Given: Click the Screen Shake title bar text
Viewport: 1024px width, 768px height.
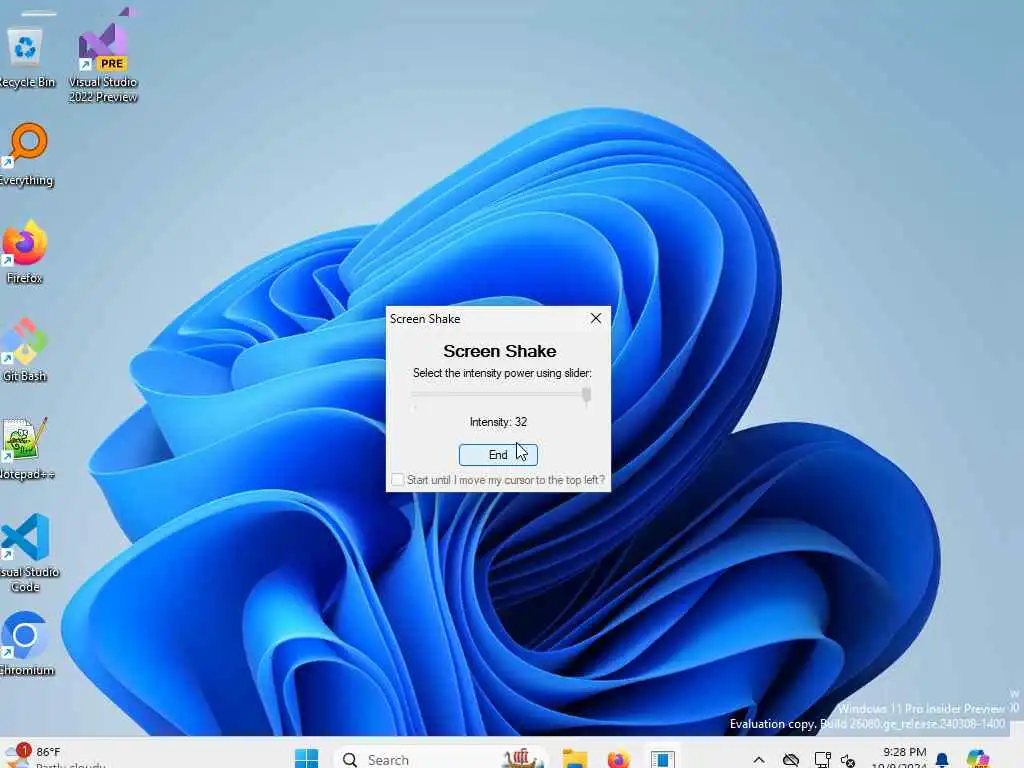Looking at the screenshot, I should tap(425, 319).
